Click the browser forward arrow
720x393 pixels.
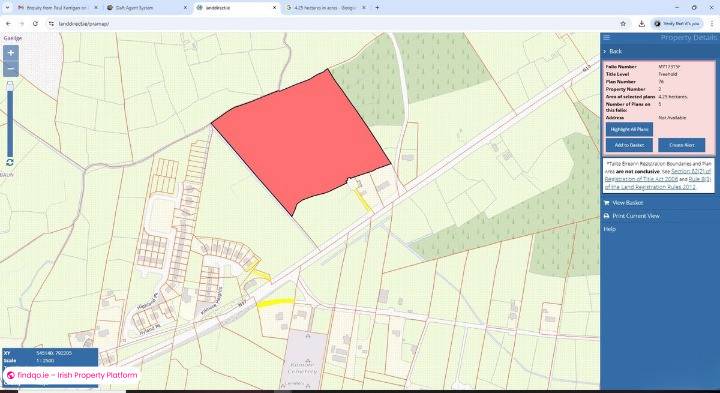click(22, 23)
